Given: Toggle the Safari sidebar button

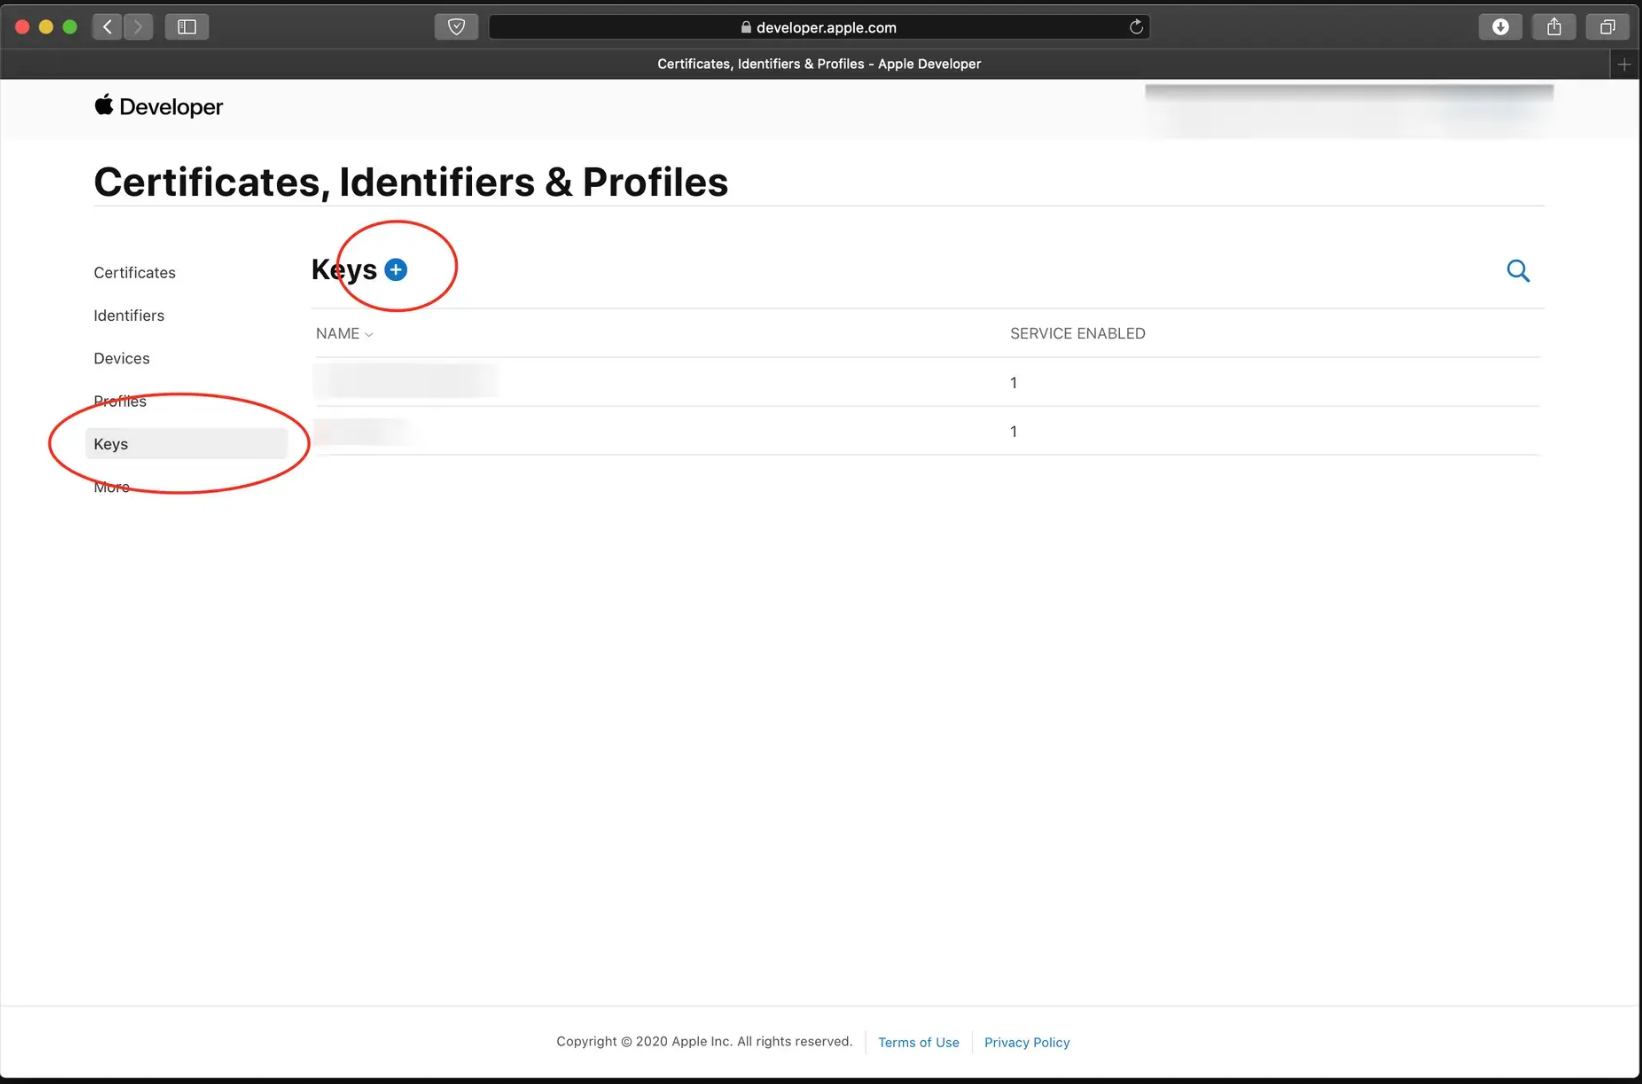Looking at the screenshot, I should tap(187, 27).
